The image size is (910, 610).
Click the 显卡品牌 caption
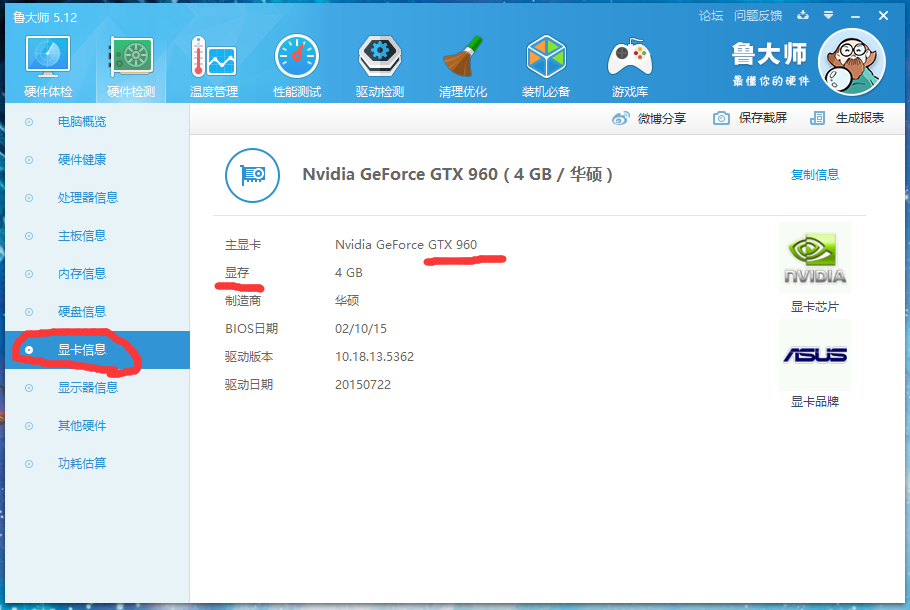point(815,402)
